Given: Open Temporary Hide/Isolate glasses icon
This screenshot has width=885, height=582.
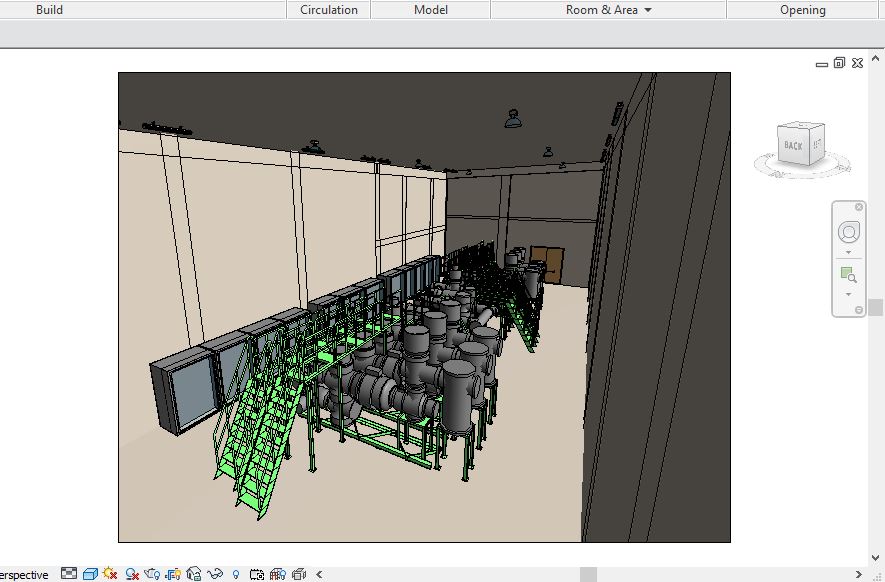Looking at the screenshot, I should click(214, 574).
